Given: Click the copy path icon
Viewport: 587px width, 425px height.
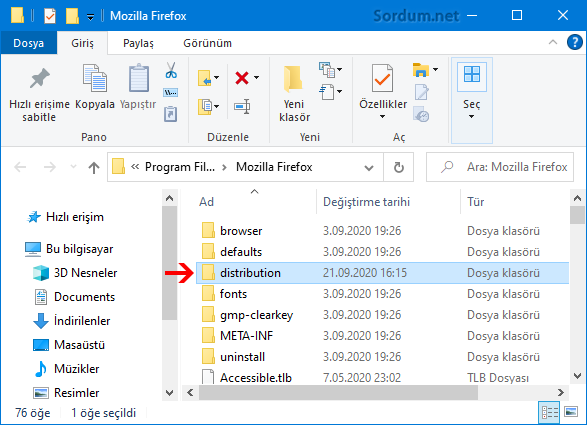Looking at the screenshot, I should click(x=171, y=92).
